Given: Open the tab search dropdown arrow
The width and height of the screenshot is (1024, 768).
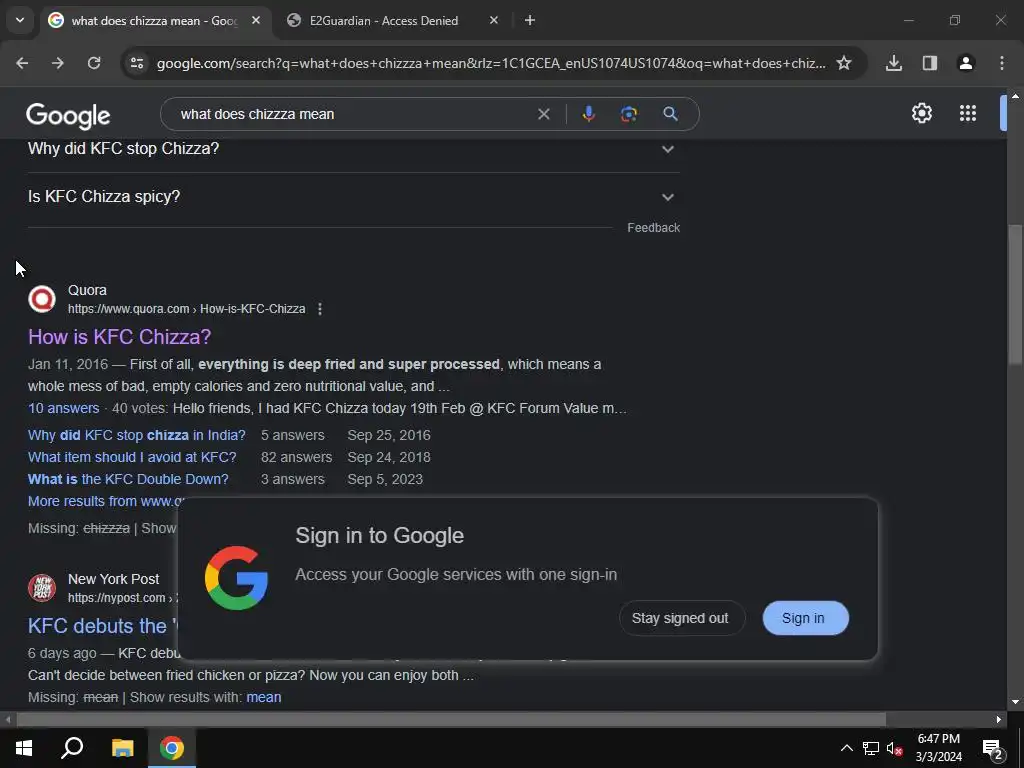Looking at the screenshot, I should coord(20,20).
